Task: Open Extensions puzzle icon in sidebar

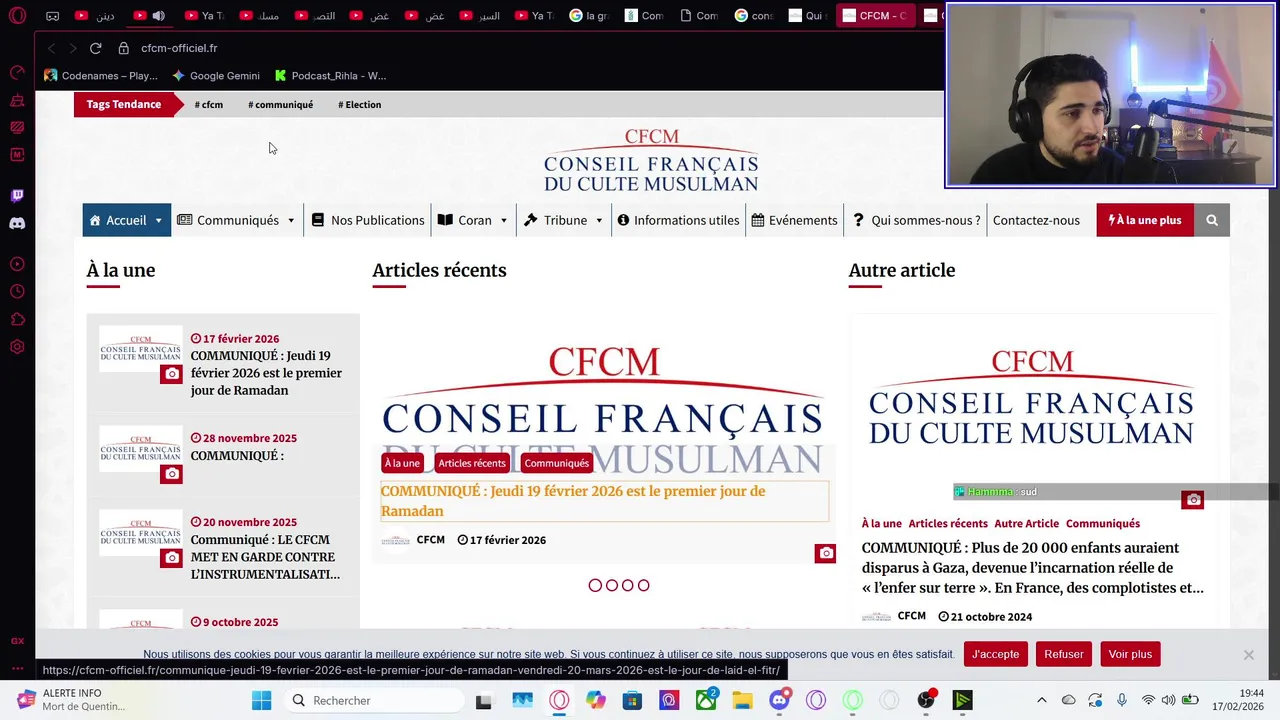Action: click(x=17, y=320)
